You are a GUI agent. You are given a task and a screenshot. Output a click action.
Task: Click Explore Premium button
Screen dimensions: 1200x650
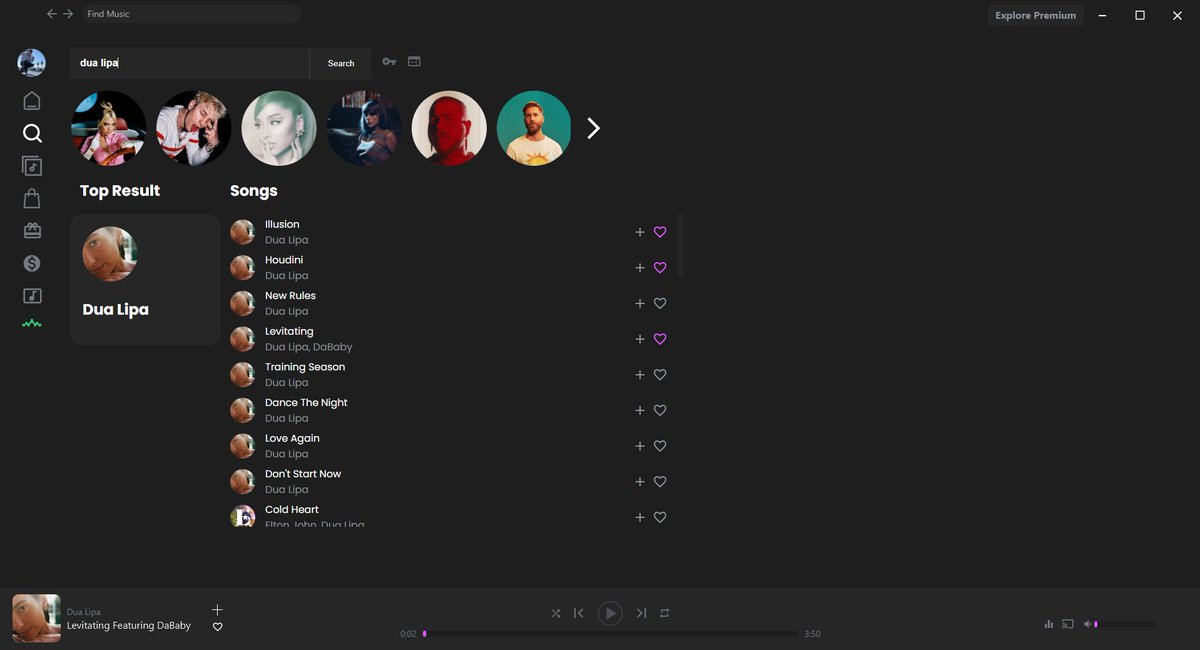1036,15
